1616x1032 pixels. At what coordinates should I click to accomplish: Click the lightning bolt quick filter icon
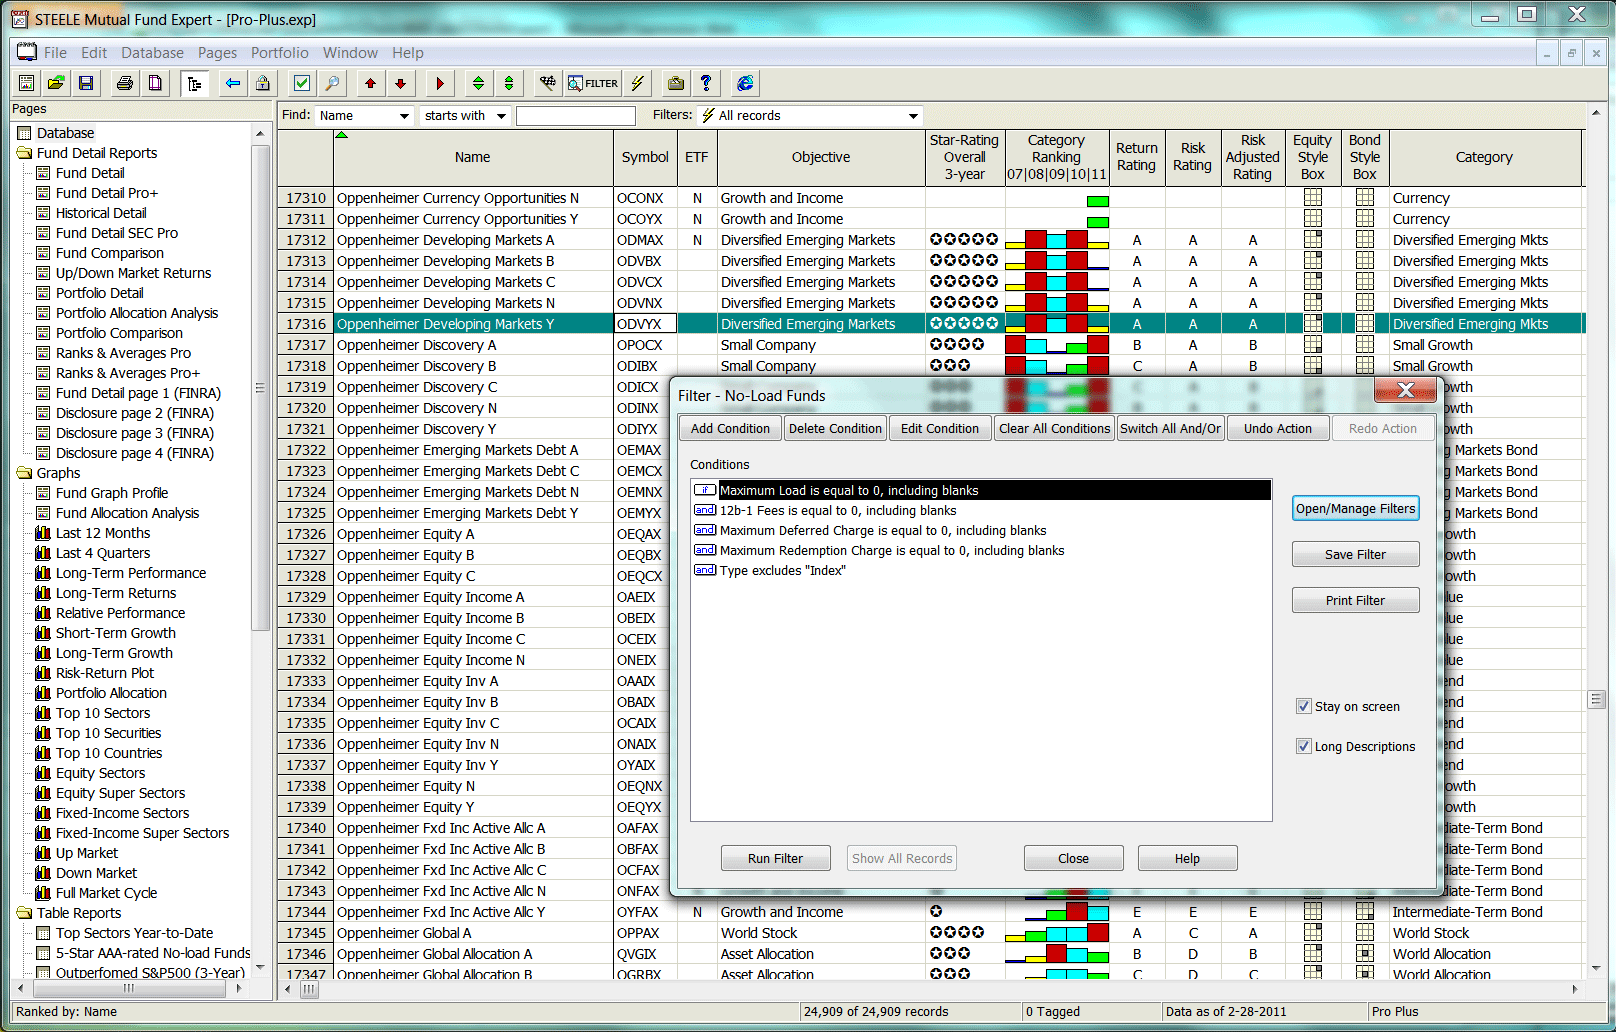(637, 83)
